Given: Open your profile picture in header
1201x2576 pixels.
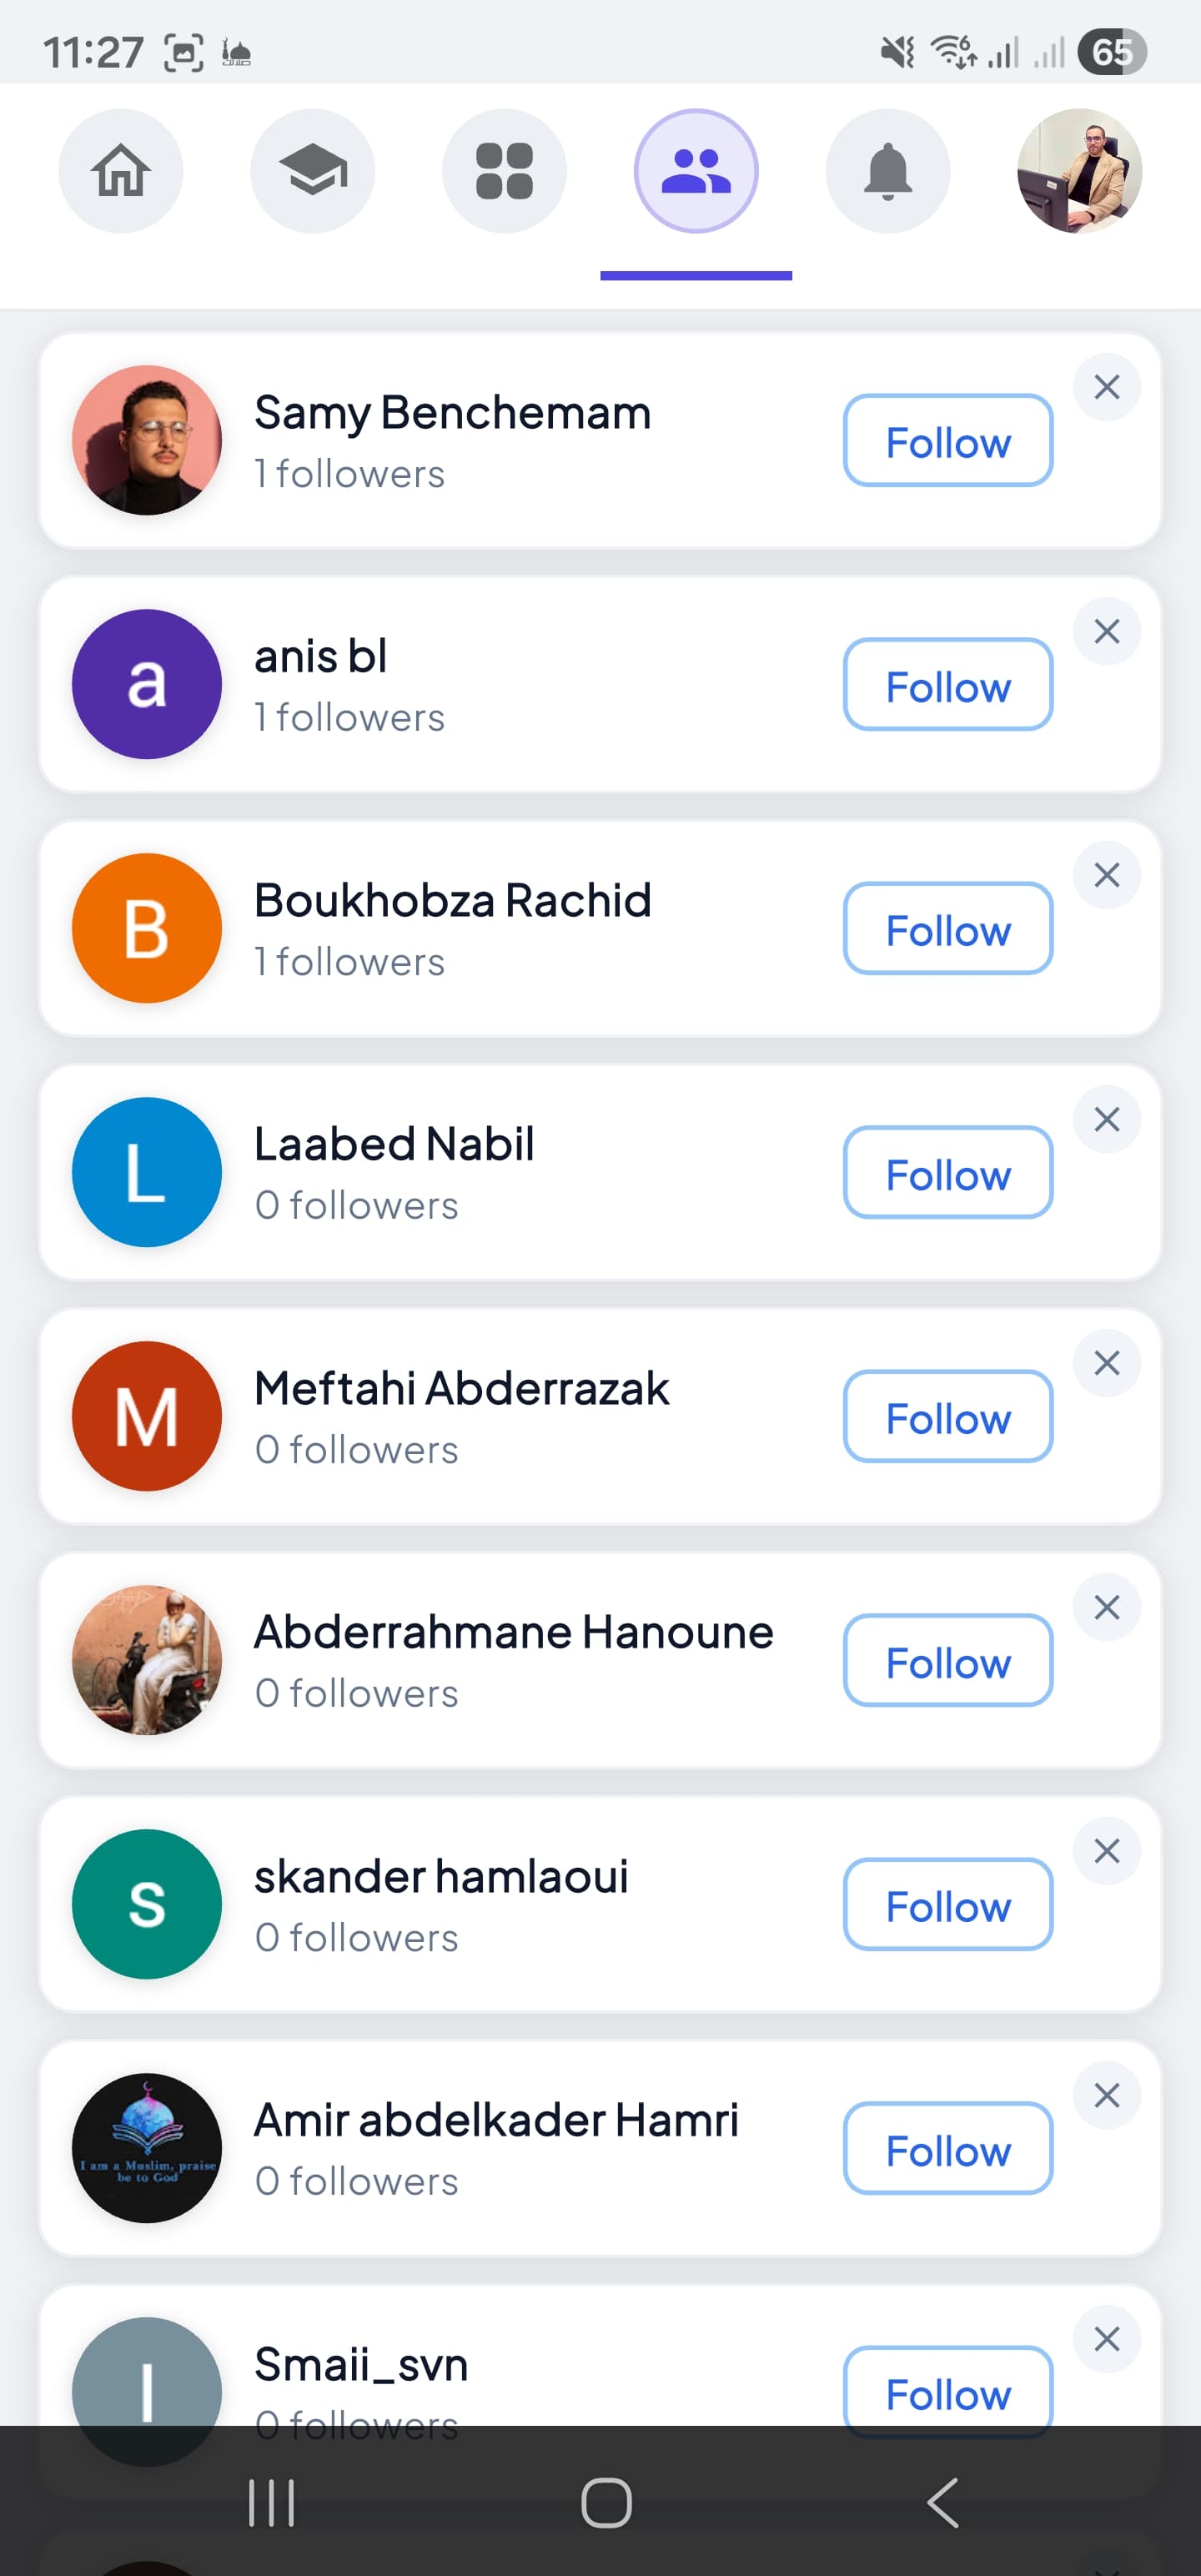Looking at the screenshot, I should coord(1079,171).
